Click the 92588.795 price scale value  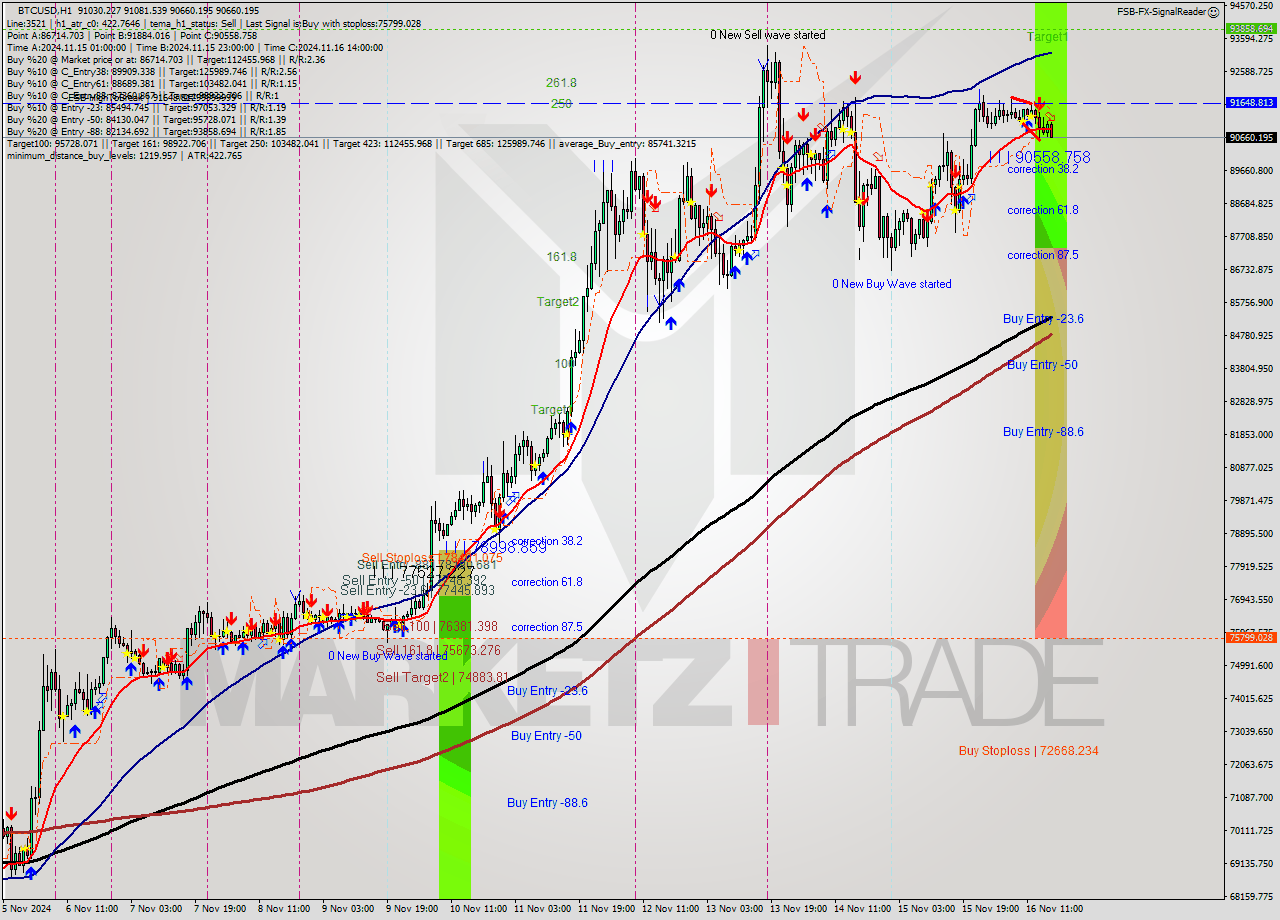click(1251, 71)
